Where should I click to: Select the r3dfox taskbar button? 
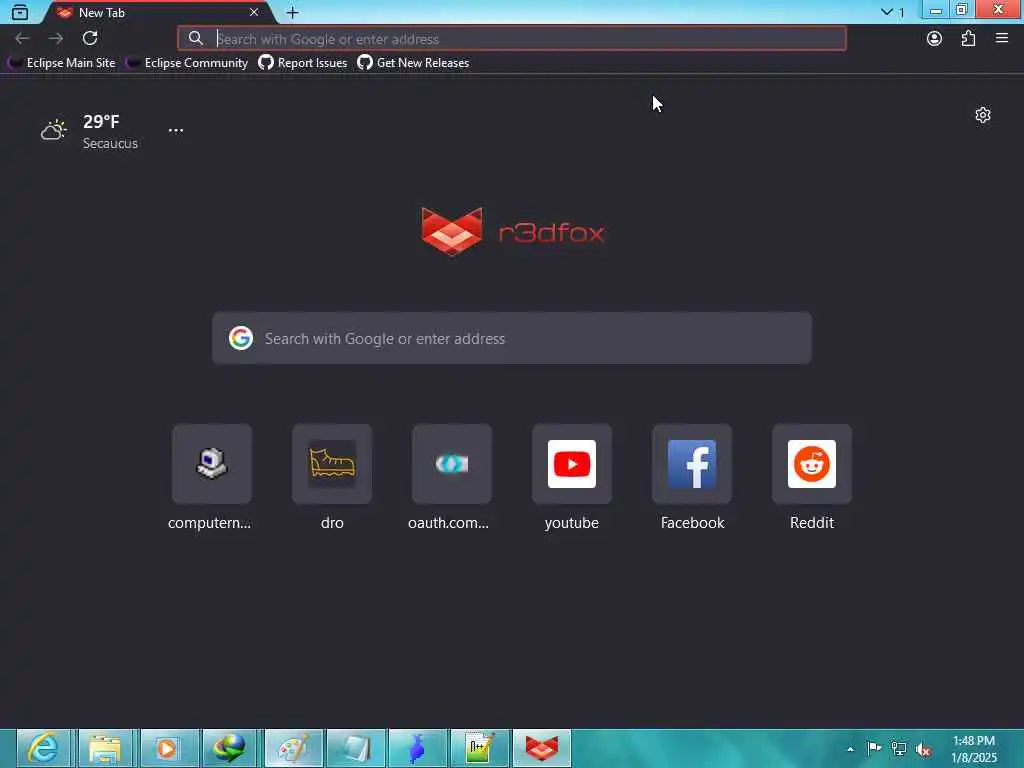tap(541, 748)
